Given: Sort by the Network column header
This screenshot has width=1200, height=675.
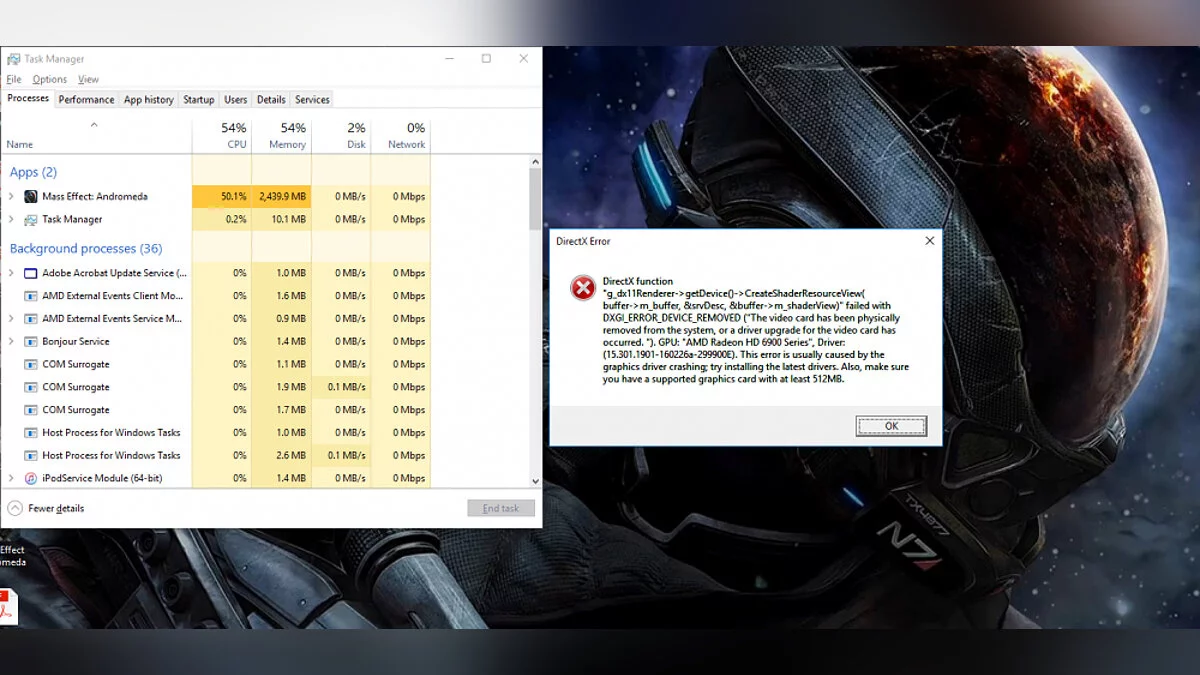Looking at the screenshot, I should (401, 136).
